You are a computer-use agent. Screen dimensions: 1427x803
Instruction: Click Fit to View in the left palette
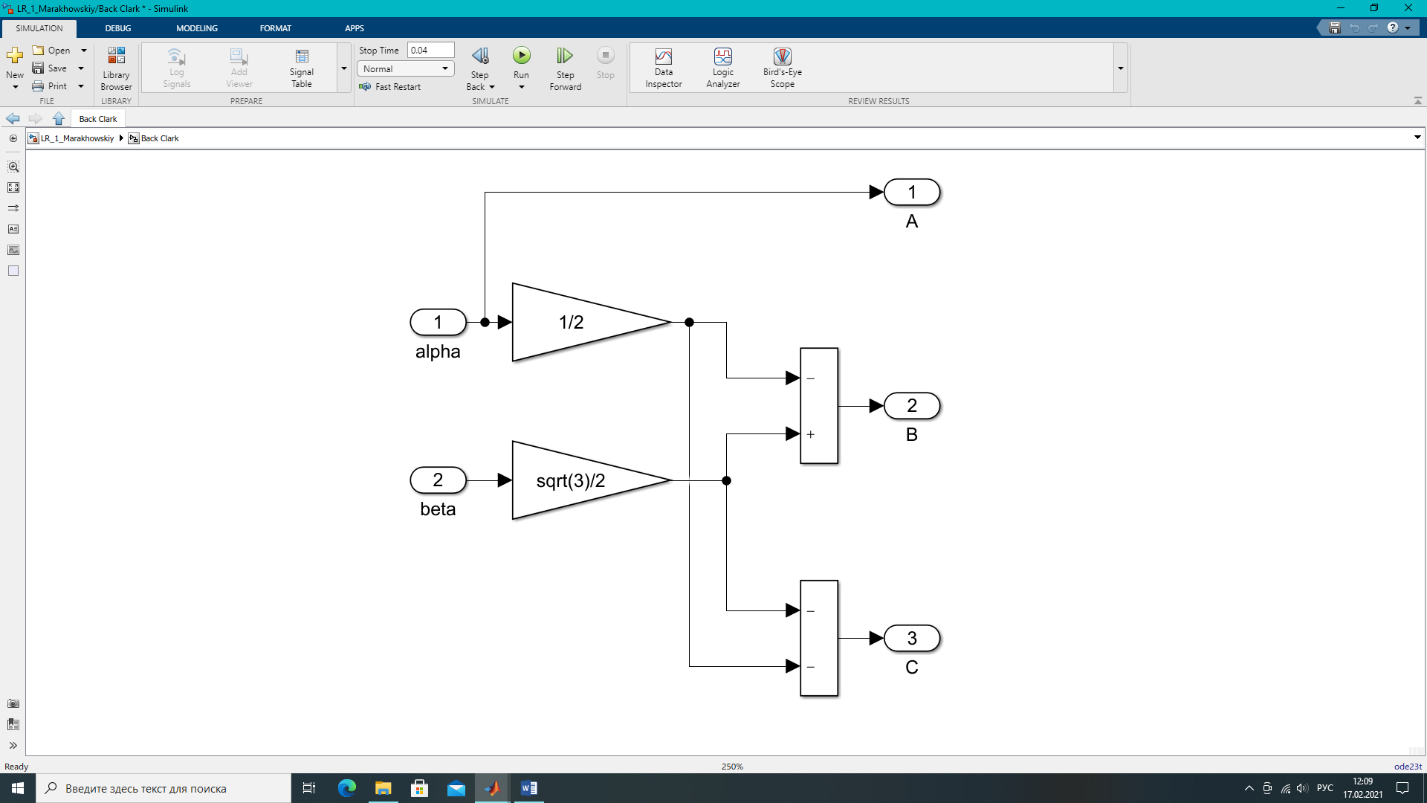pos(13,187)
